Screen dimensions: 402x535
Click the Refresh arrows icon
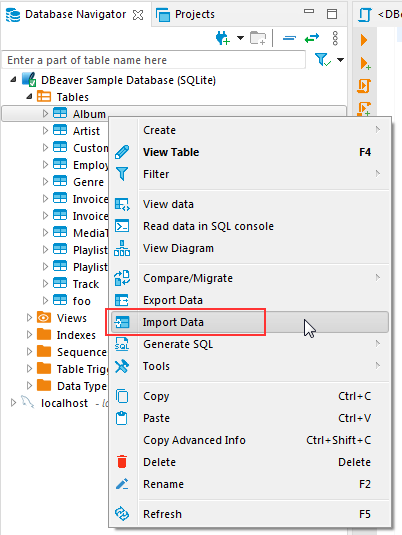coord(122,514)
